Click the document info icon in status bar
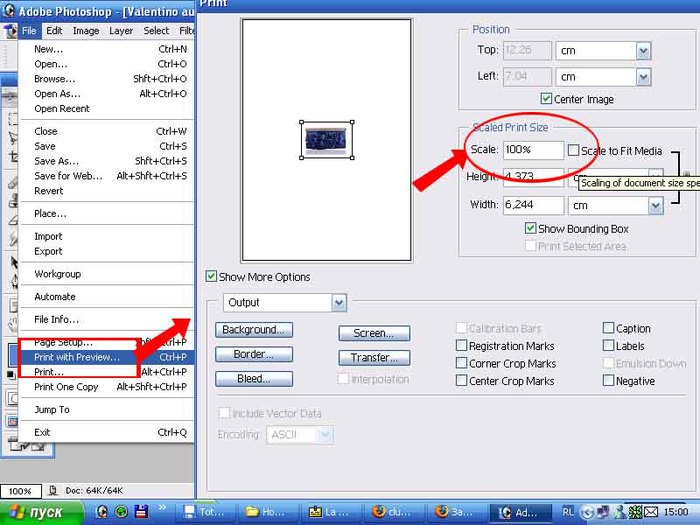700x525 pixels. pyautogui.click(x=53, y=491)
